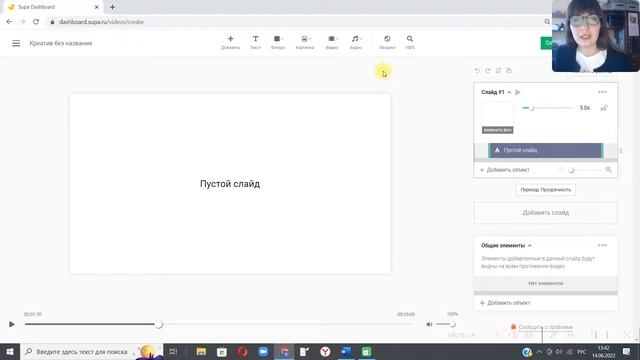Viewport: 640px width, 360px height.
Task: Click the redo arrow icon
Action: coord(488,71)
